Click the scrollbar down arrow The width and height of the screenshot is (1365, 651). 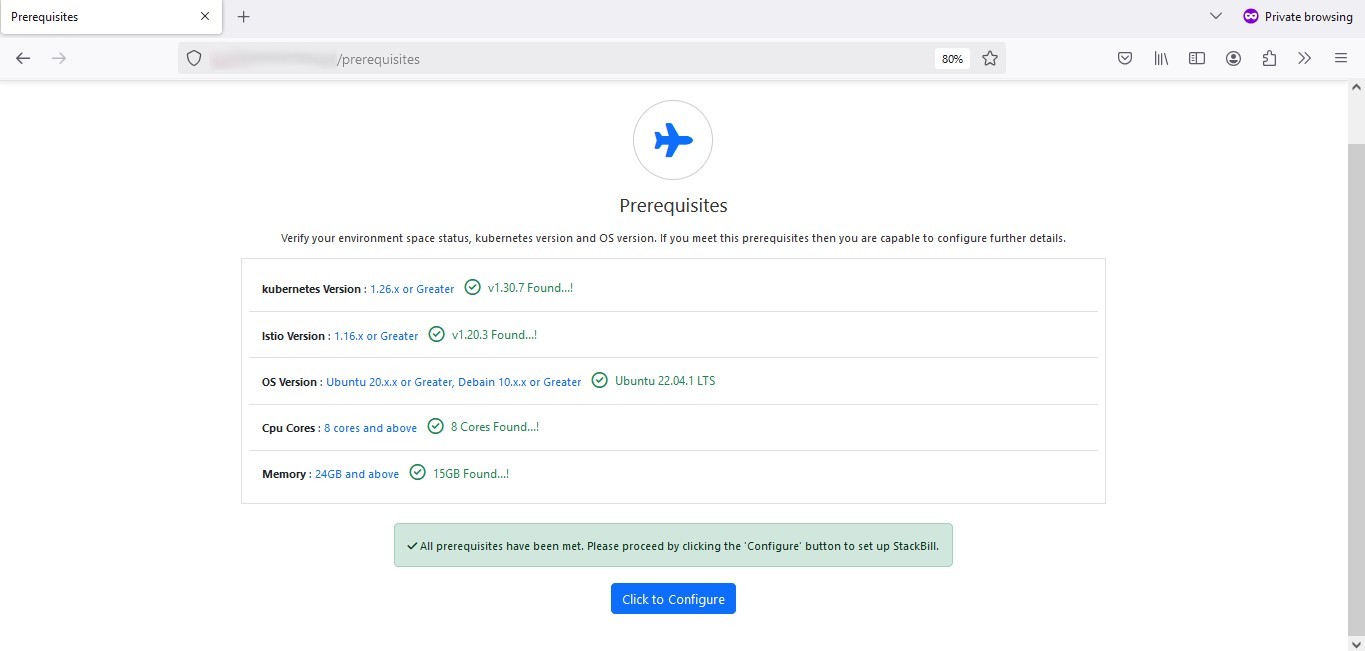coord(1356,643)
